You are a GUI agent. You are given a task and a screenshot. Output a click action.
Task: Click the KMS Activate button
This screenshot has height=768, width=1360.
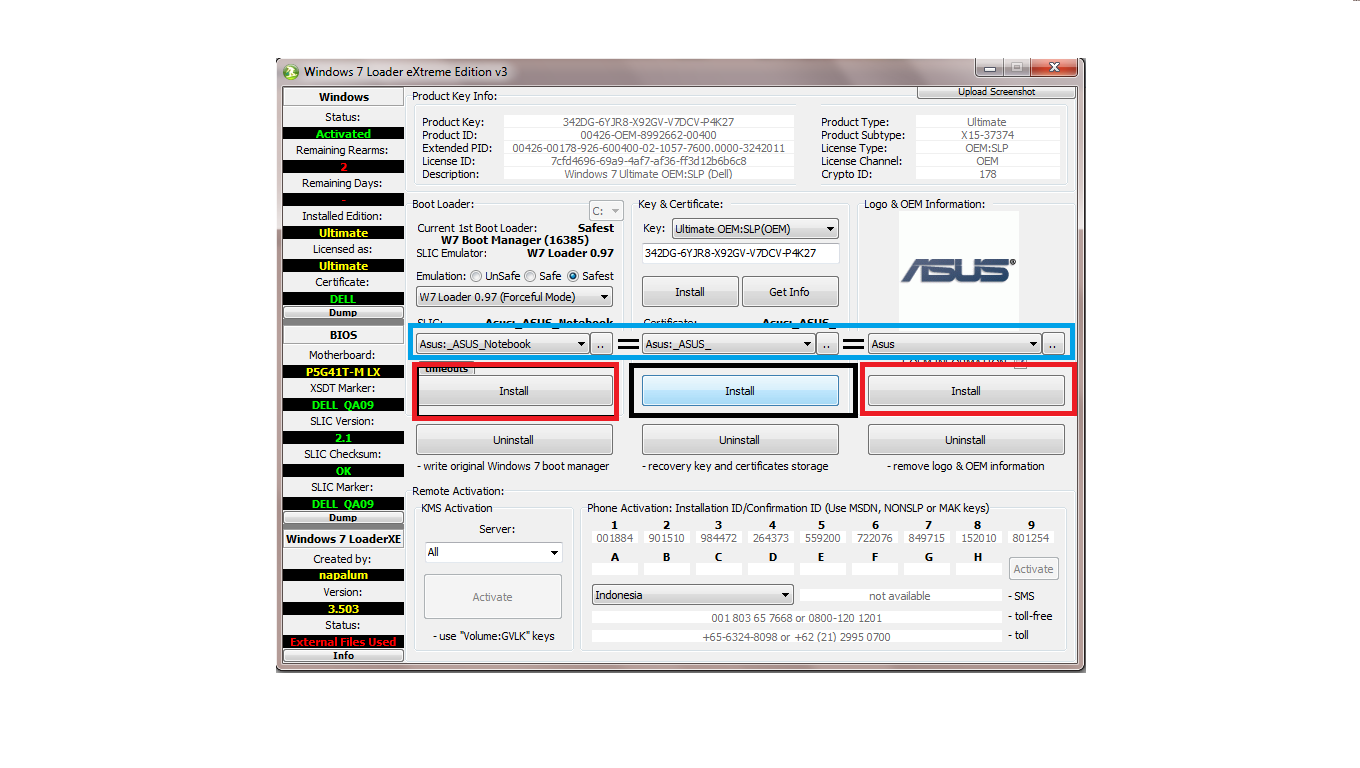pyautogui.click(x=493, y=597)
